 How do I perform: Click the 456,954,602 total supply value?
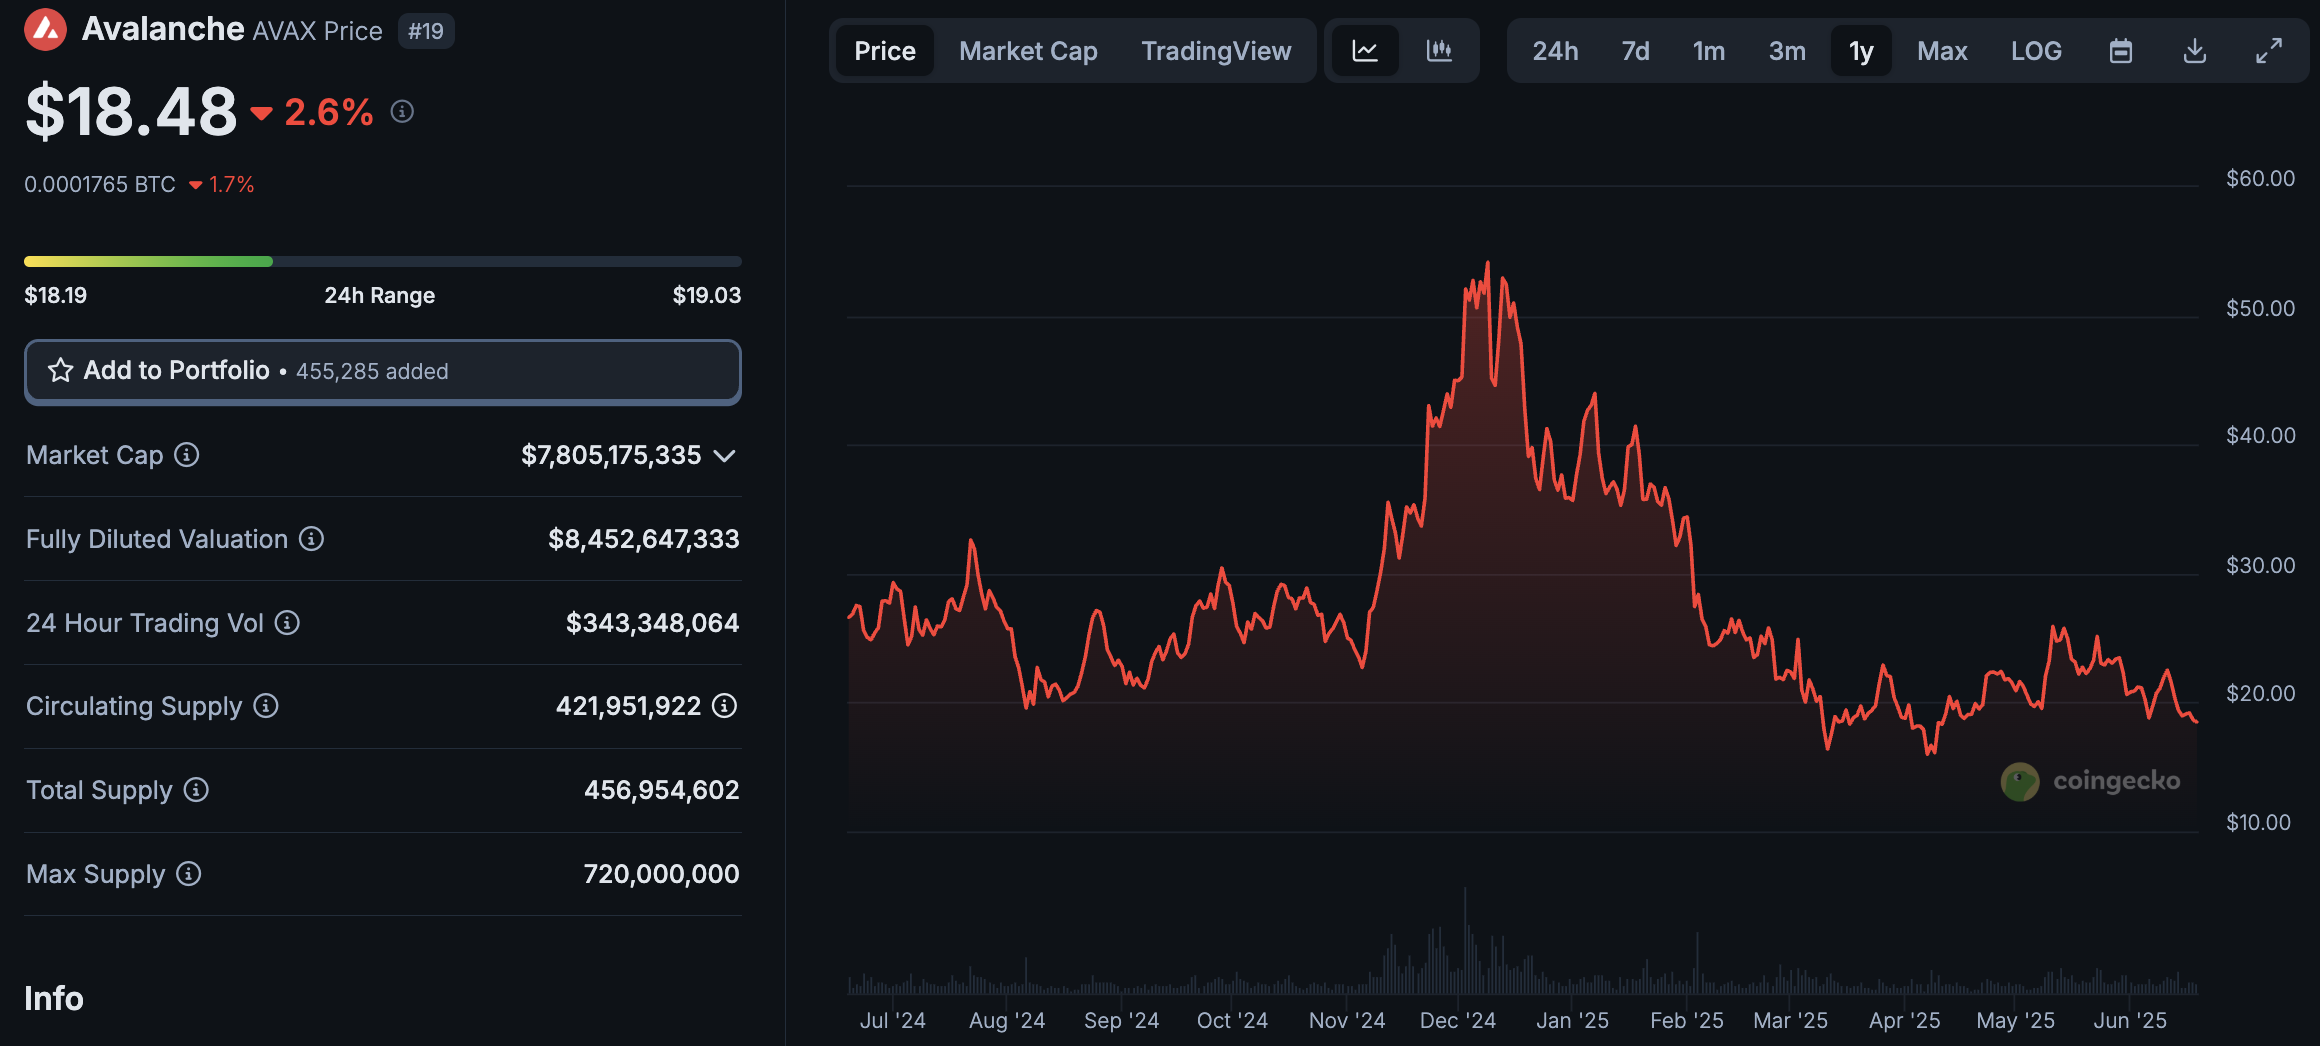(662, 790)
